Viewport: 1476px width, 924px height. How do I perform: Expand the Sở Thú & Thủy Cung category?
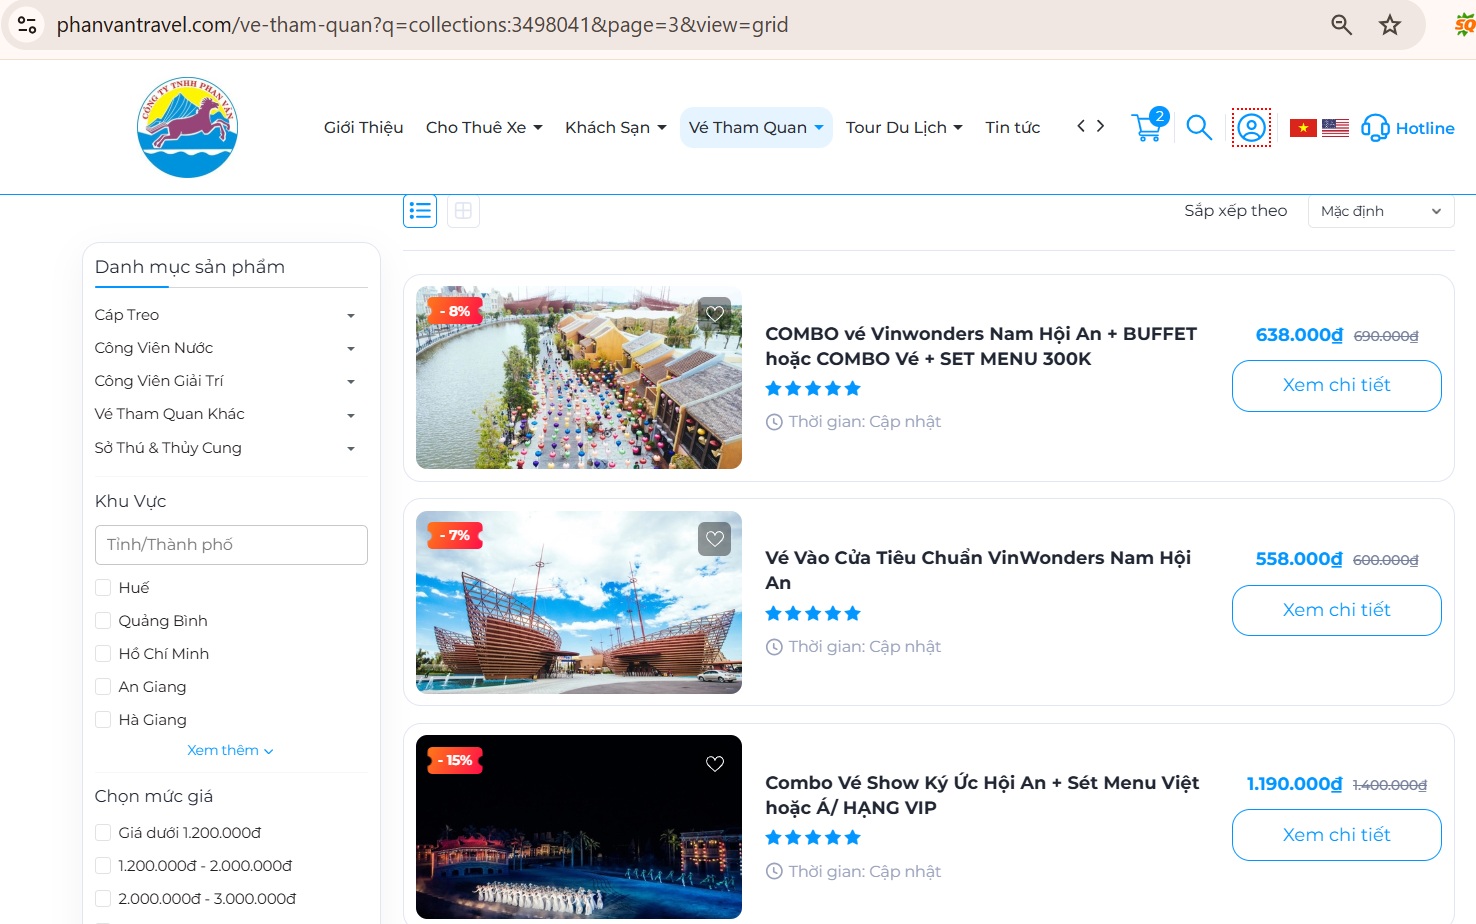(x=351, y=448)
